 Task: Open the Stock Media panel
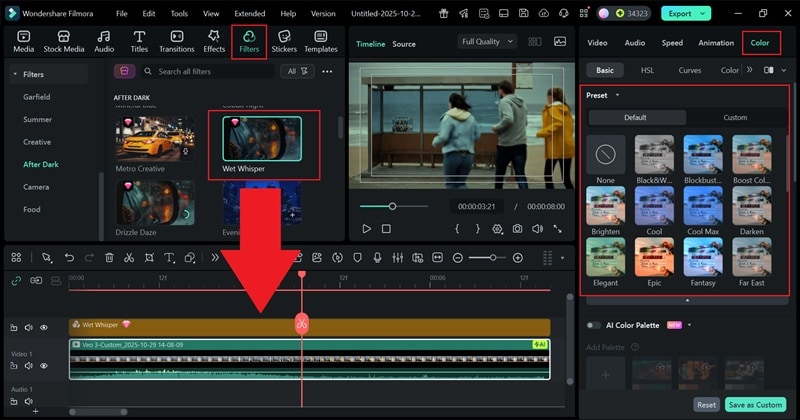coord(64,41)
